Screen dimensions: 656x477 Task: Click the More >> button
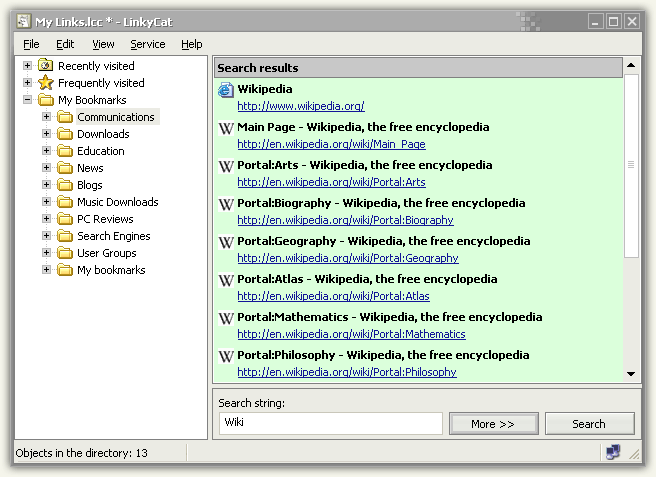tap(494, 424)
